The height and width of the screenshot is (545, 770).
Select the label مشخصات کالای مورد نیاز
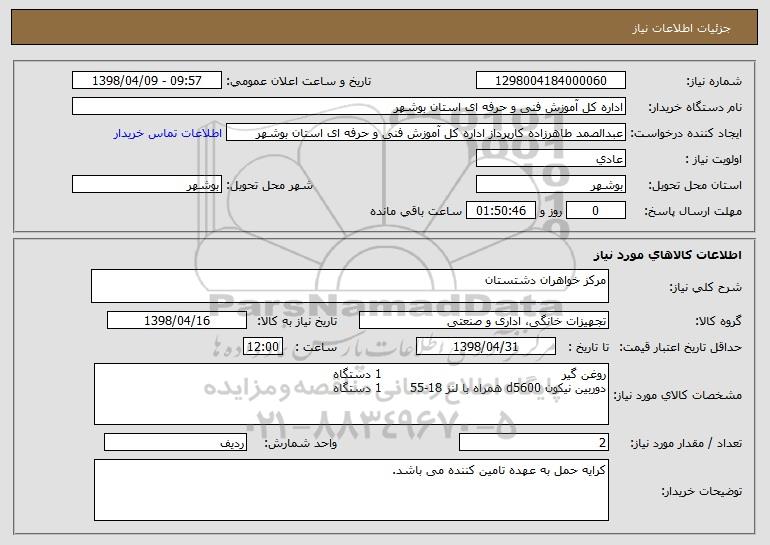click(678, 395)
